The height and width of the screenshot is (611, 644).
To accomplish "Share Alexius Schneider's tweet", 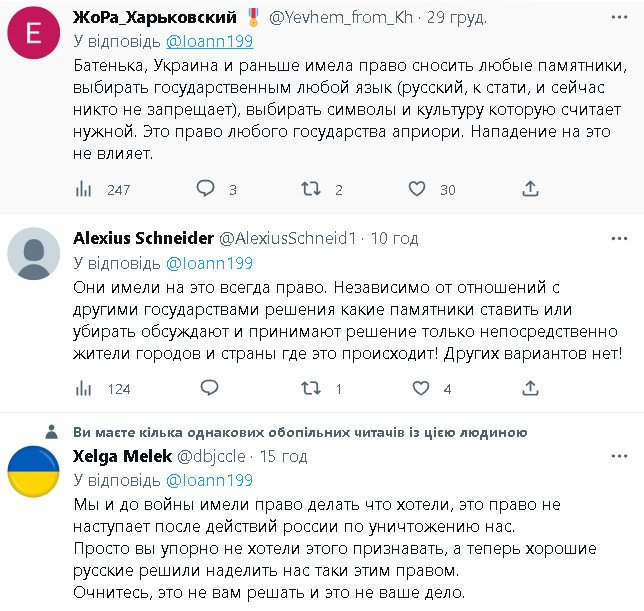I will 531,388.
